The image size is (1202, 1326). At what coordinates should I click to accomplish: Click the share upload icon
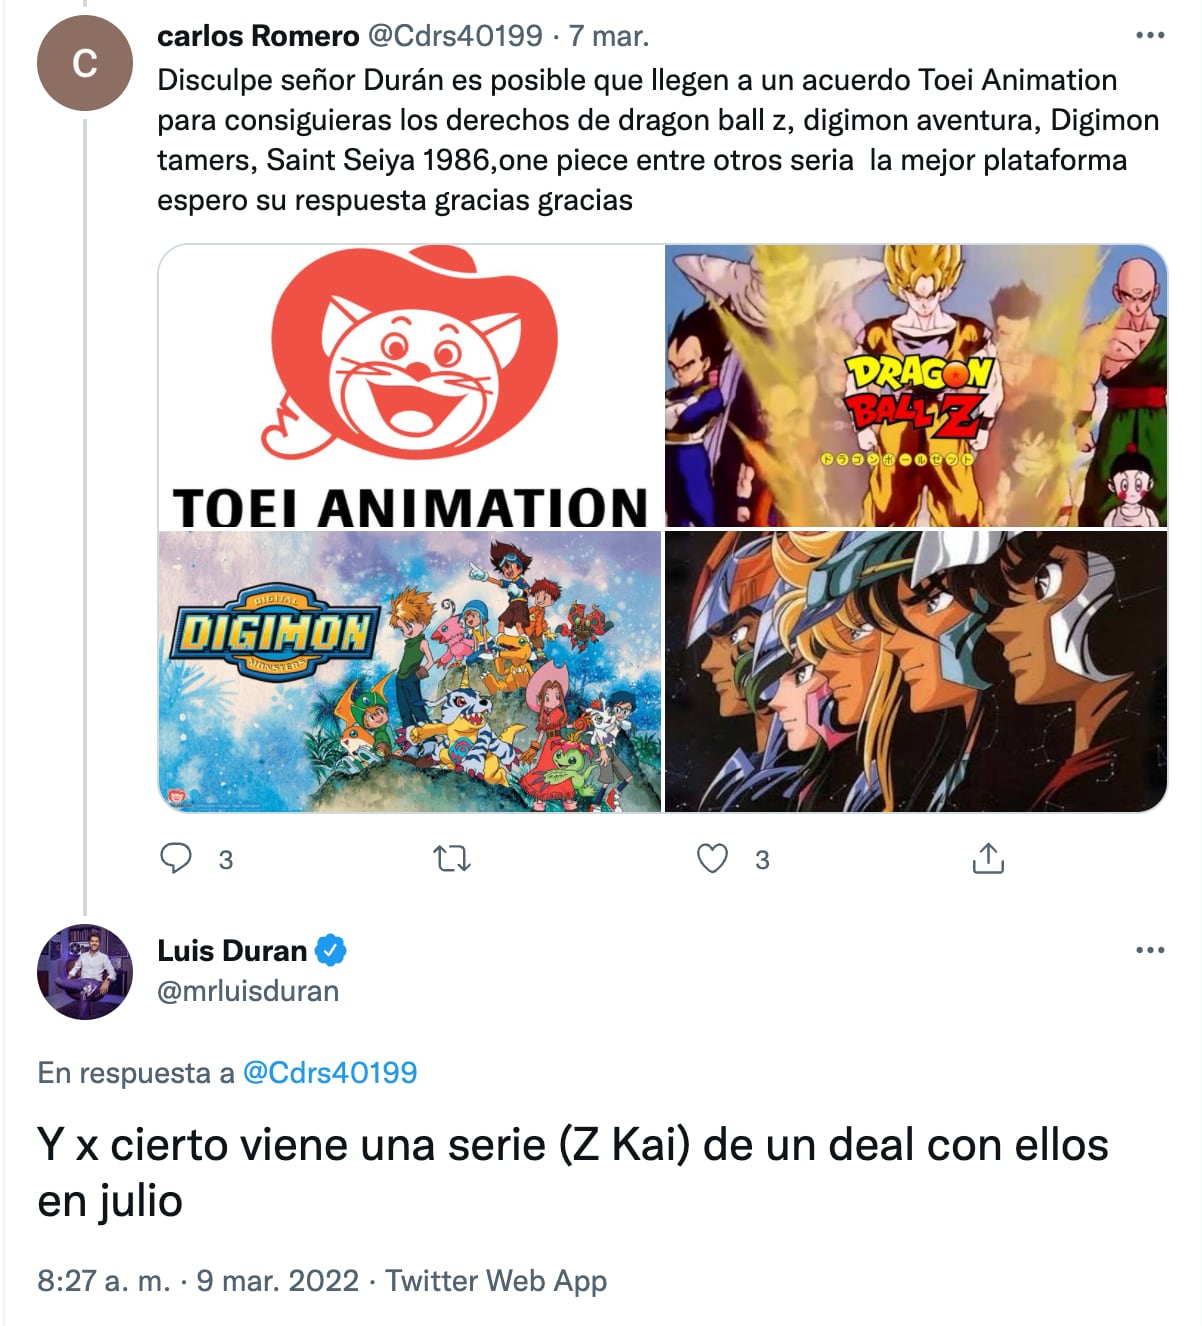(x=988, y=859)
